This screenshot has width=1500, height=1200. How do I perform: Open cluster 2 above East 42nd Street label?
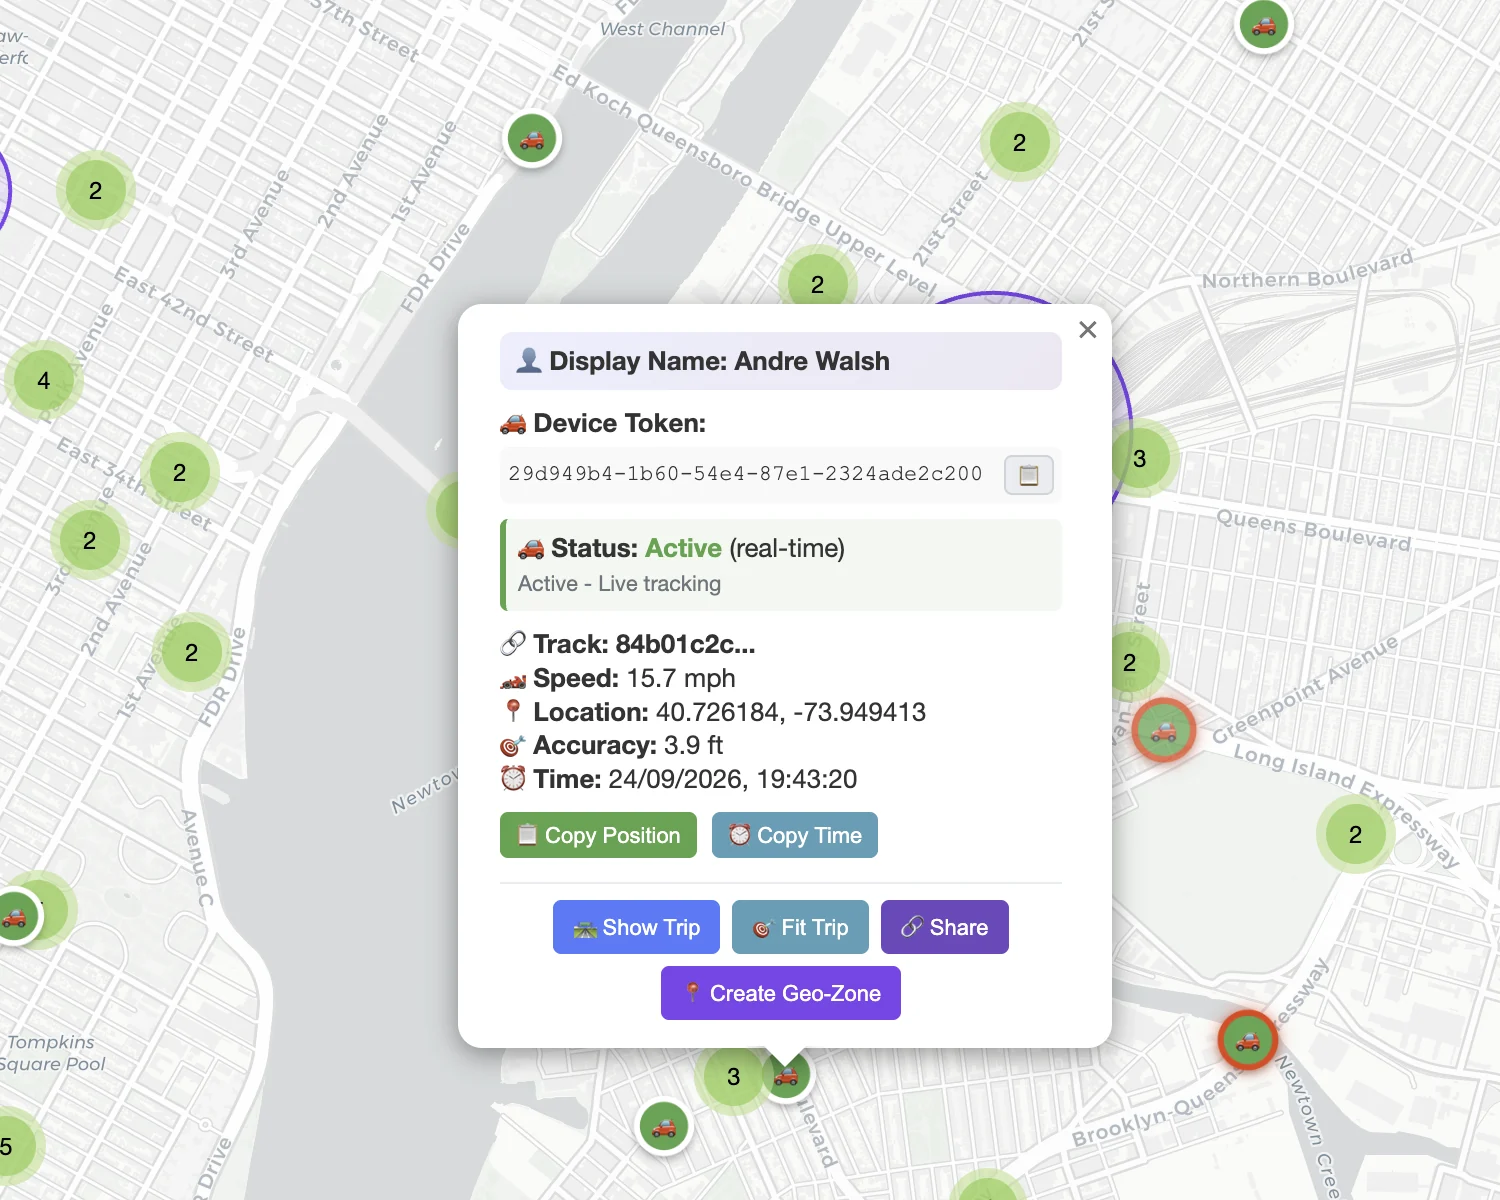[95, 191]
